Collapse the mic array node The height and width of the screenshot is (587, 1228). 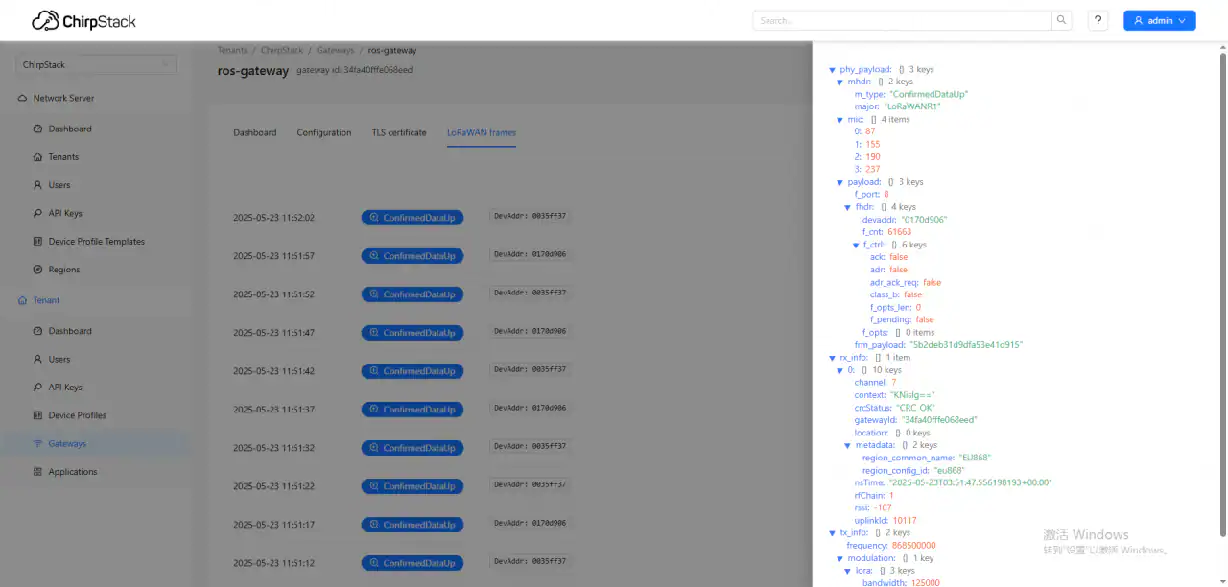[x=840, y=120]
